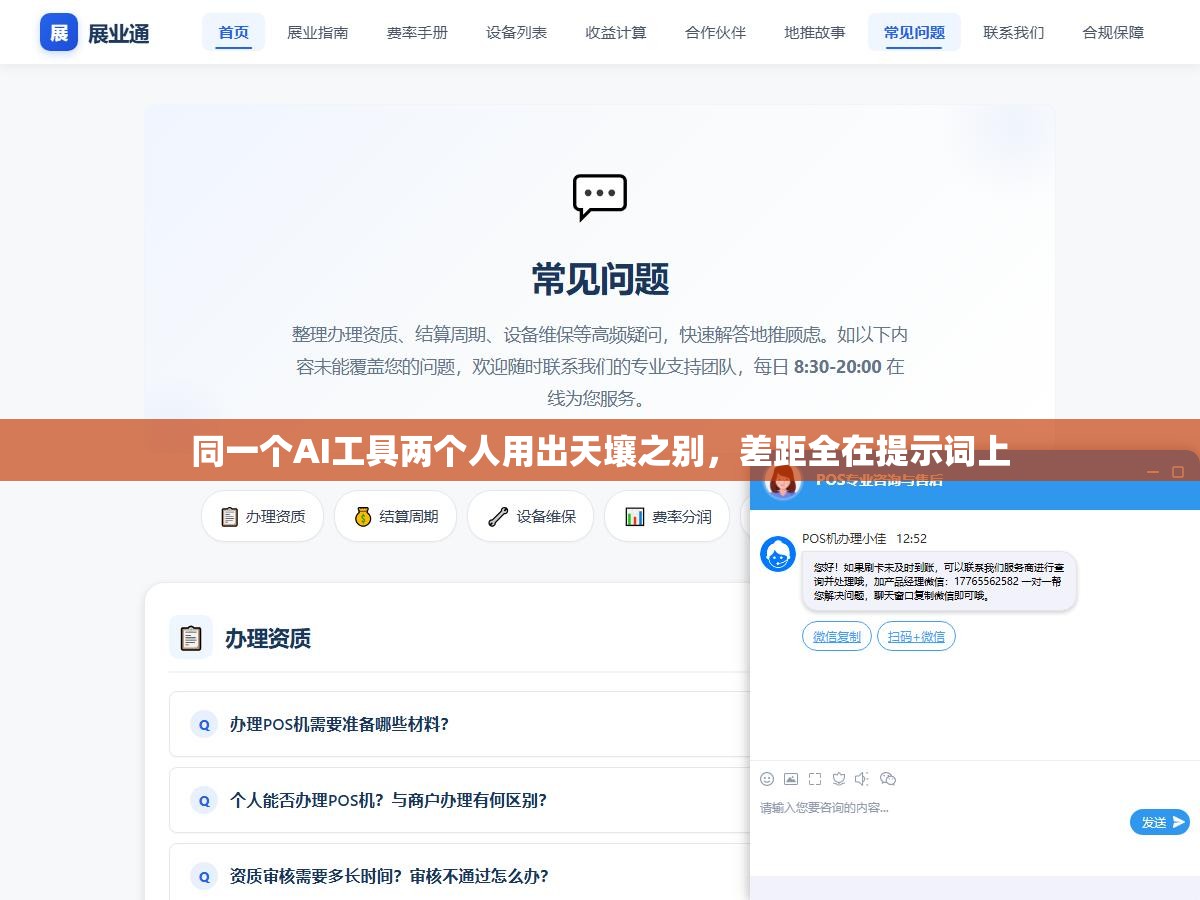Viewport: 1200px width, 900px height.
Task: Minimize the chat window
Action: tap(1154, 471)
